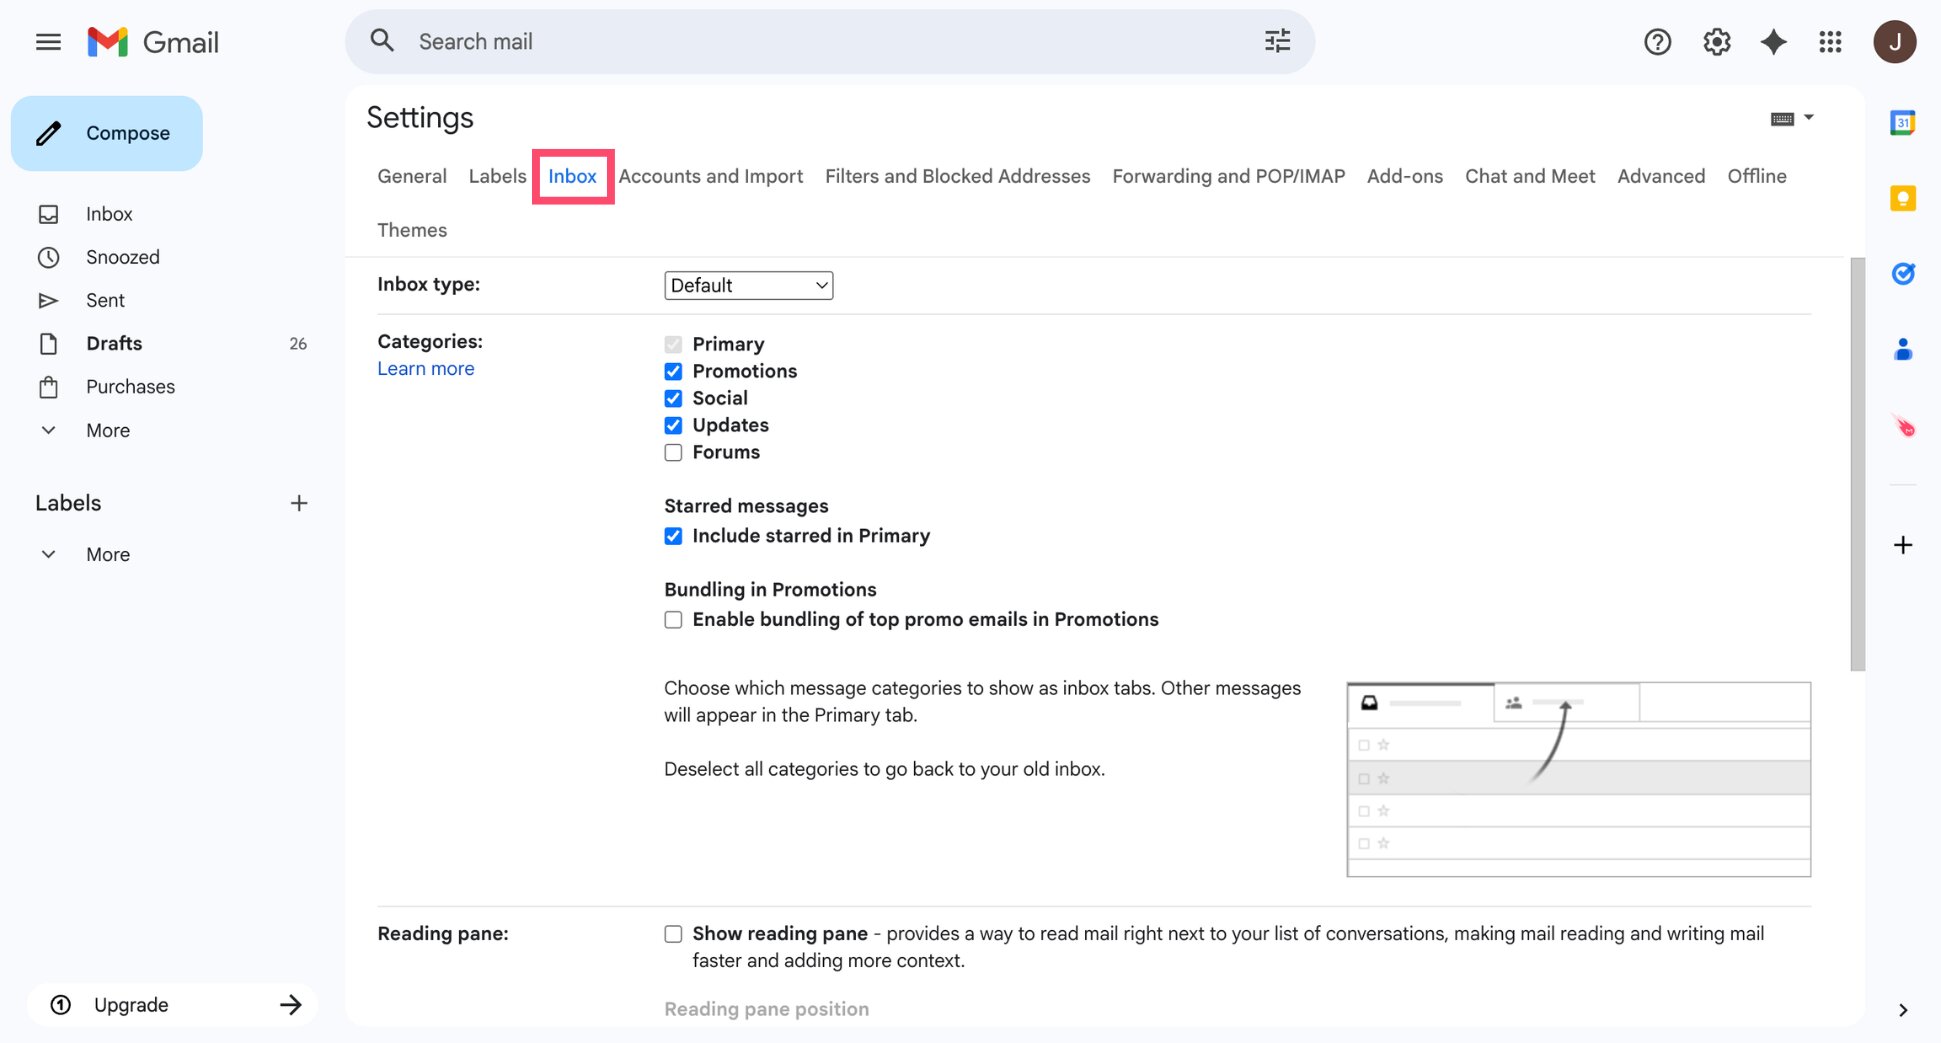Image resolution: width=1941 pixels, height=1043 pixels.
Task: Click the Sent arrow icon
Action: pos(48,300)
